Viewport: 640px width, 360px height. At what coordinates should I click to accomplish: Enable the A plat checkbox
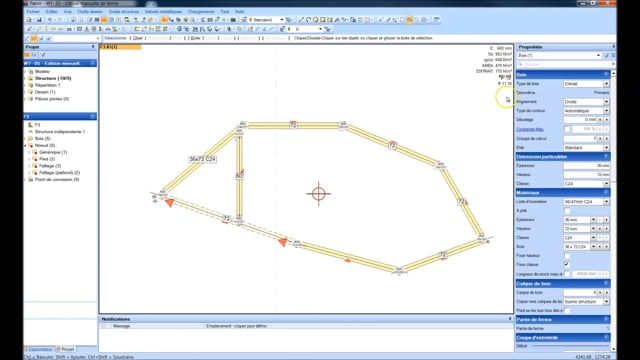coord(567,211)
